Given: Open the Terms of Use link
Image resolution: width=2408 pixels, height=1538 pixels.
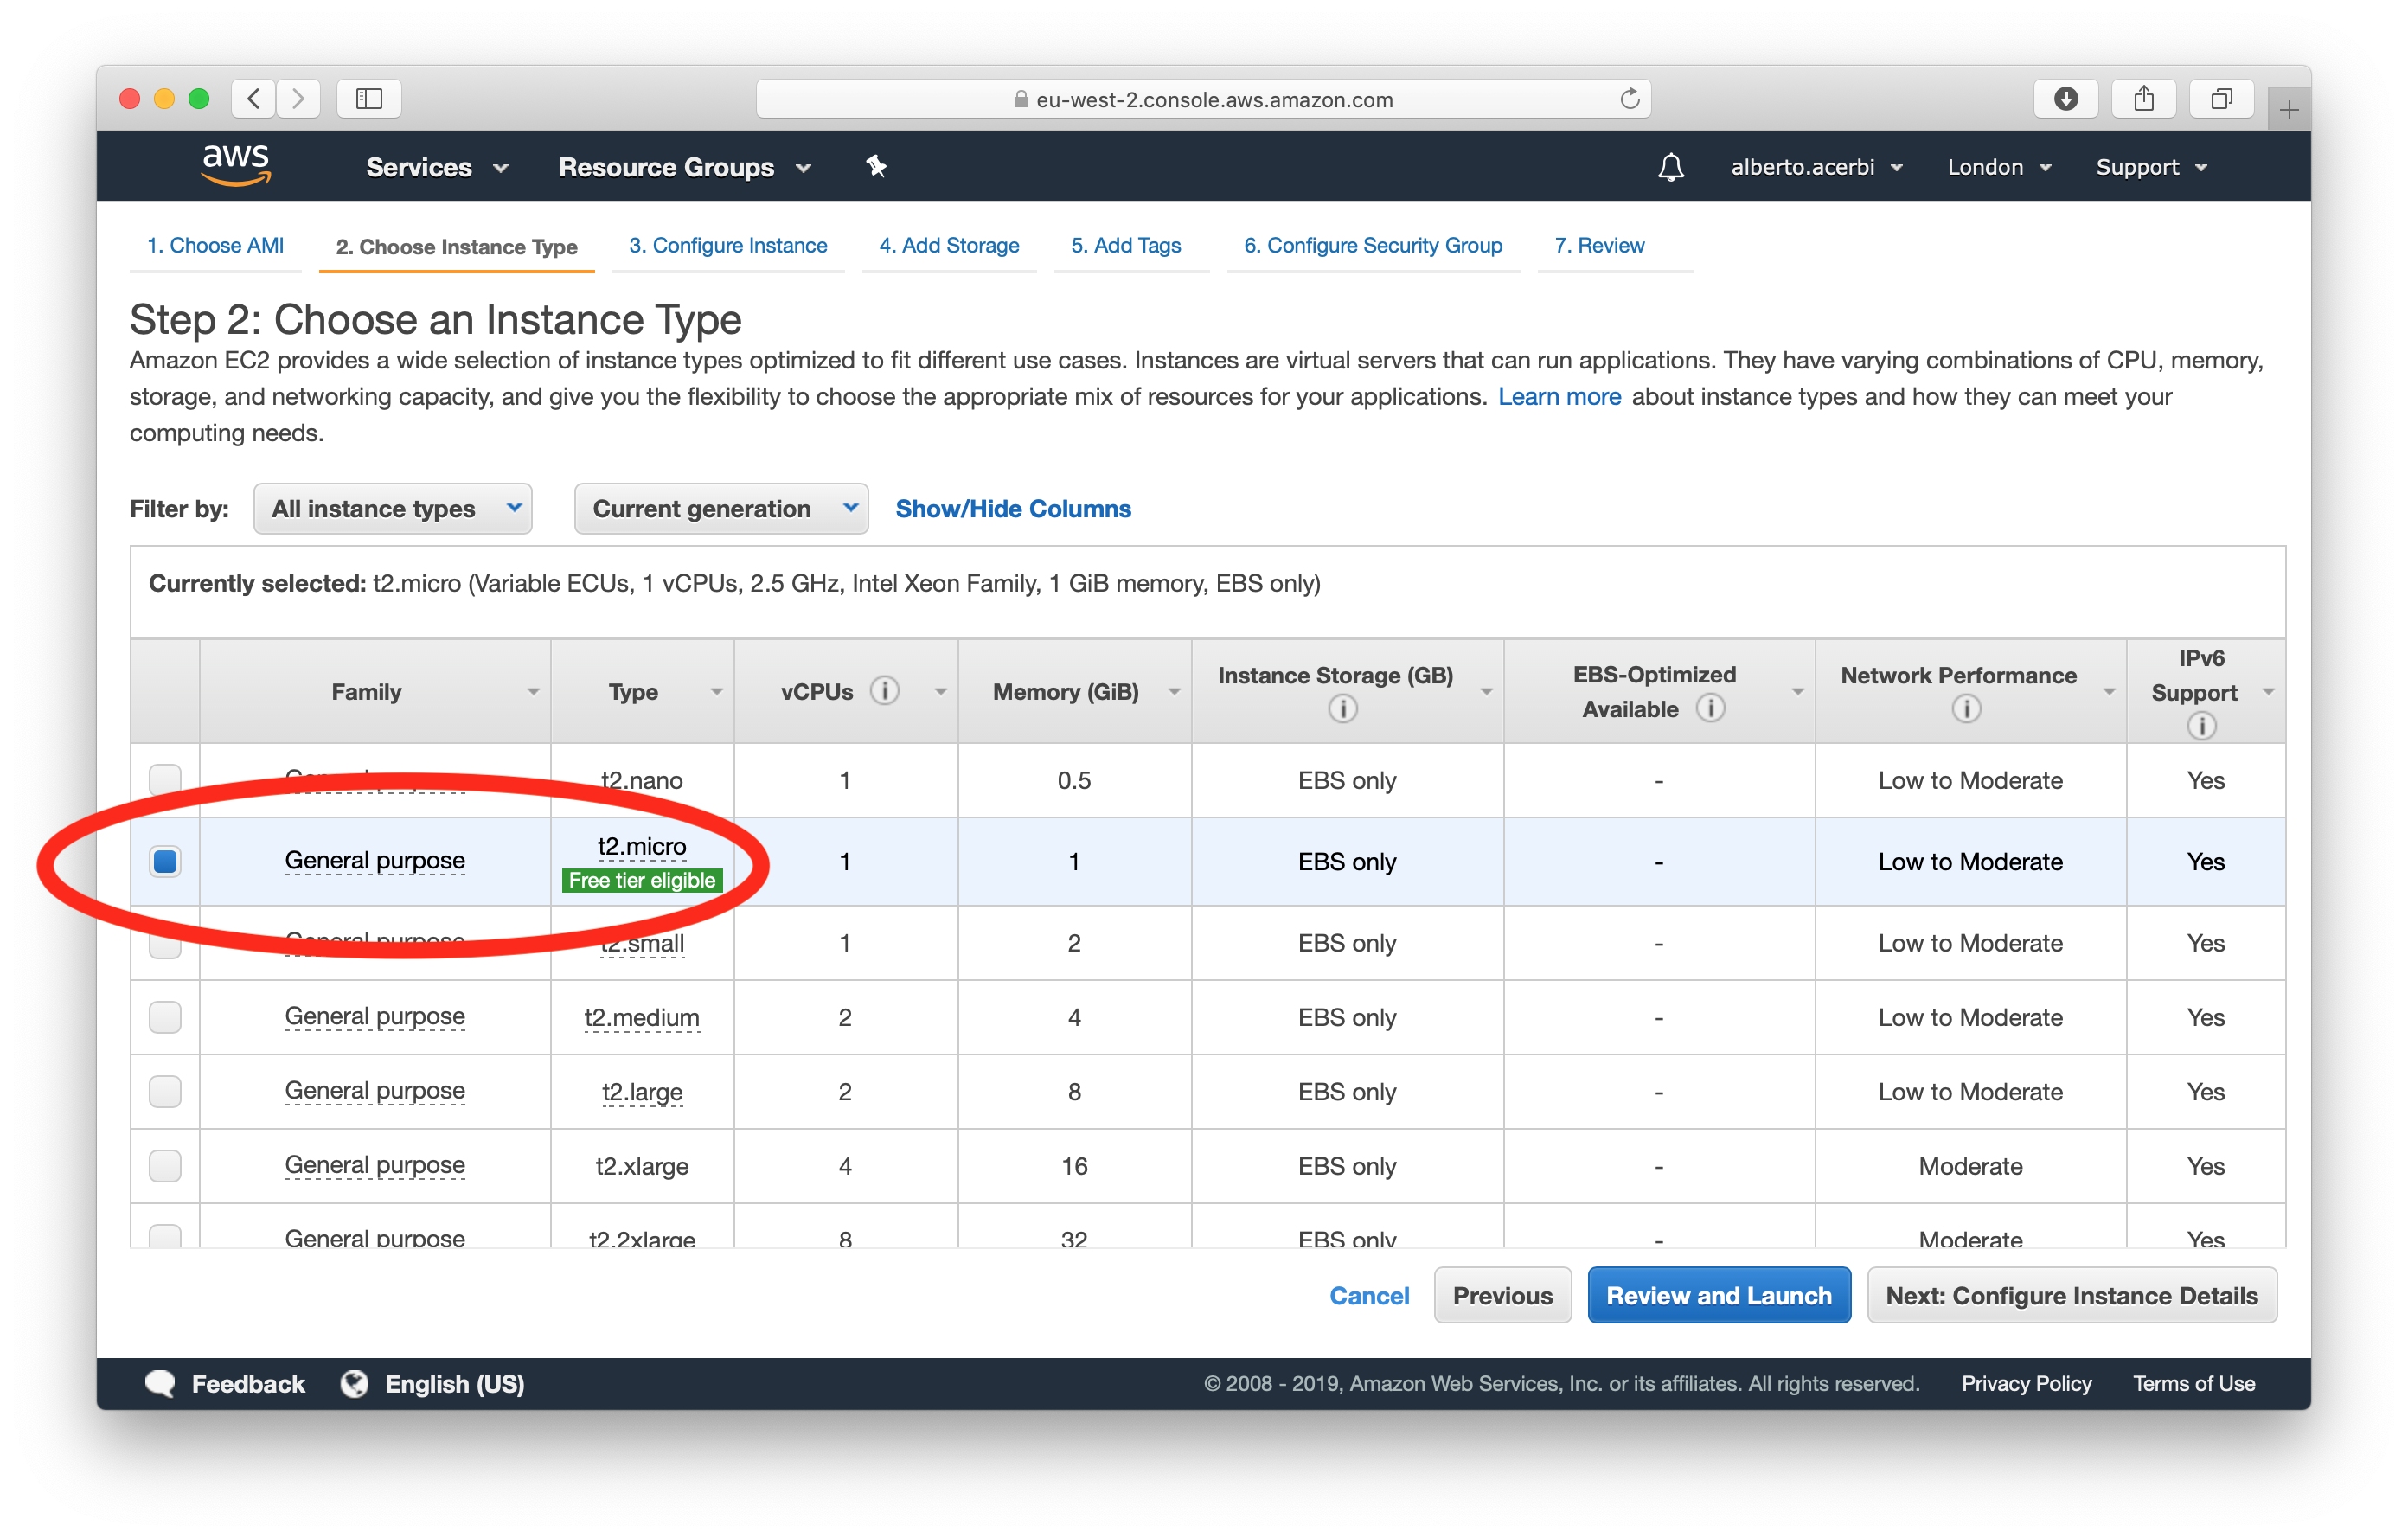Looking at the screenshot, I should tap(2193, 1383).
